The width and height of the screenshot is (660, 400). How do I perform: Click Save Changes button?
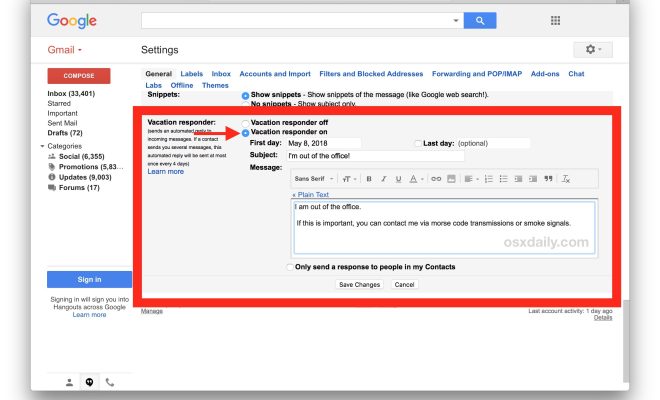point(359,285)
